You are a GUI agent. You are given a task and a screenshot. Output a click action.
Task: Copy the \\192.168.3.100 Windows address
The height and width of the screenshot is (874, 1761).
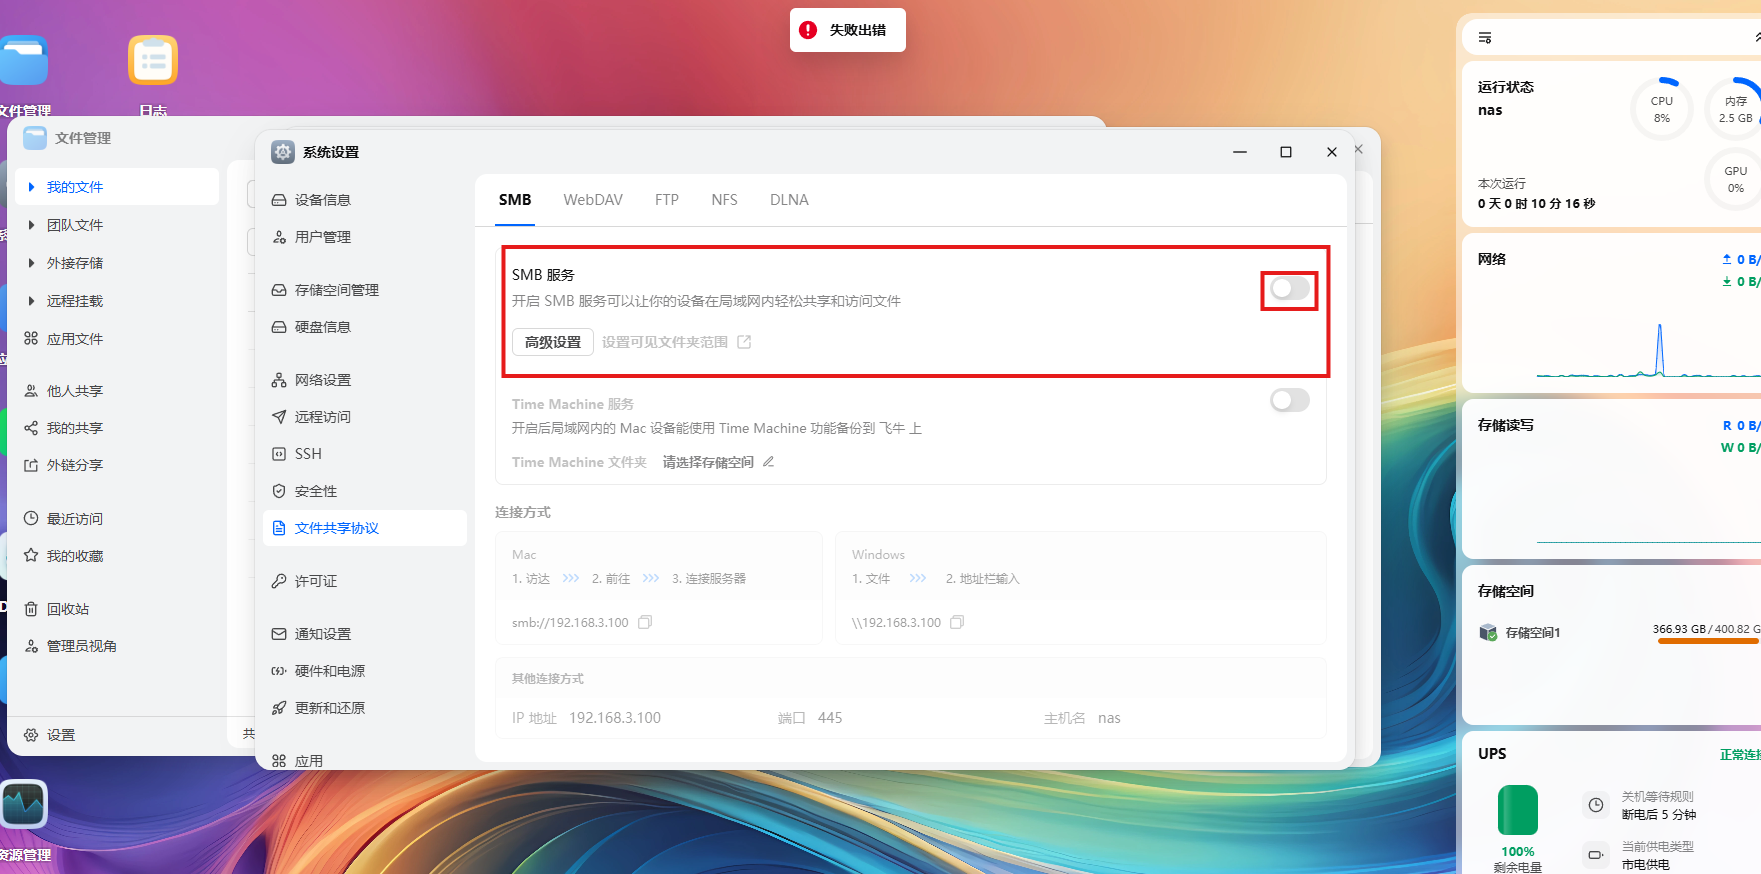click(x=957, y=622)
